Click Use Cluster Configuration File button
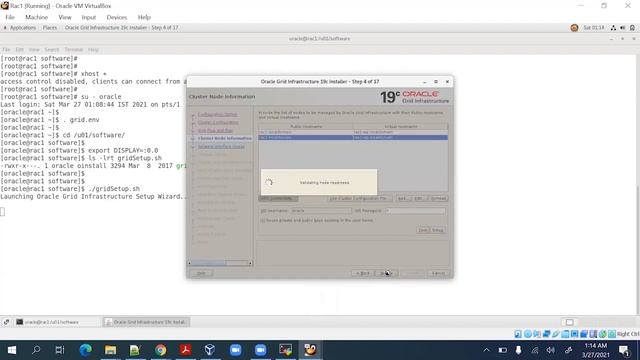This screenshot has width=640, height=360. (360, 198)
